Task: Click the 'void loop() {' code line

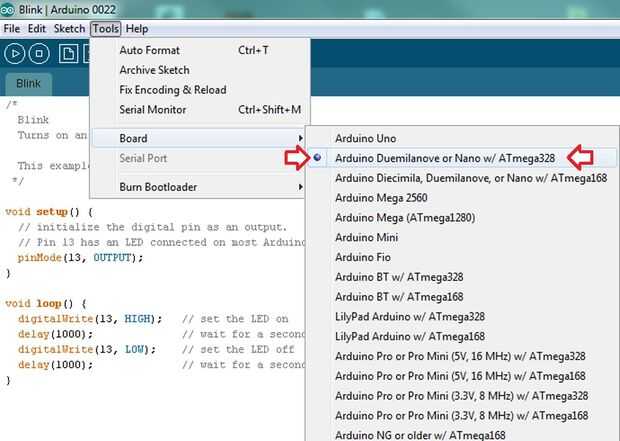Action: pyautogui.click(x=46, y=304)
